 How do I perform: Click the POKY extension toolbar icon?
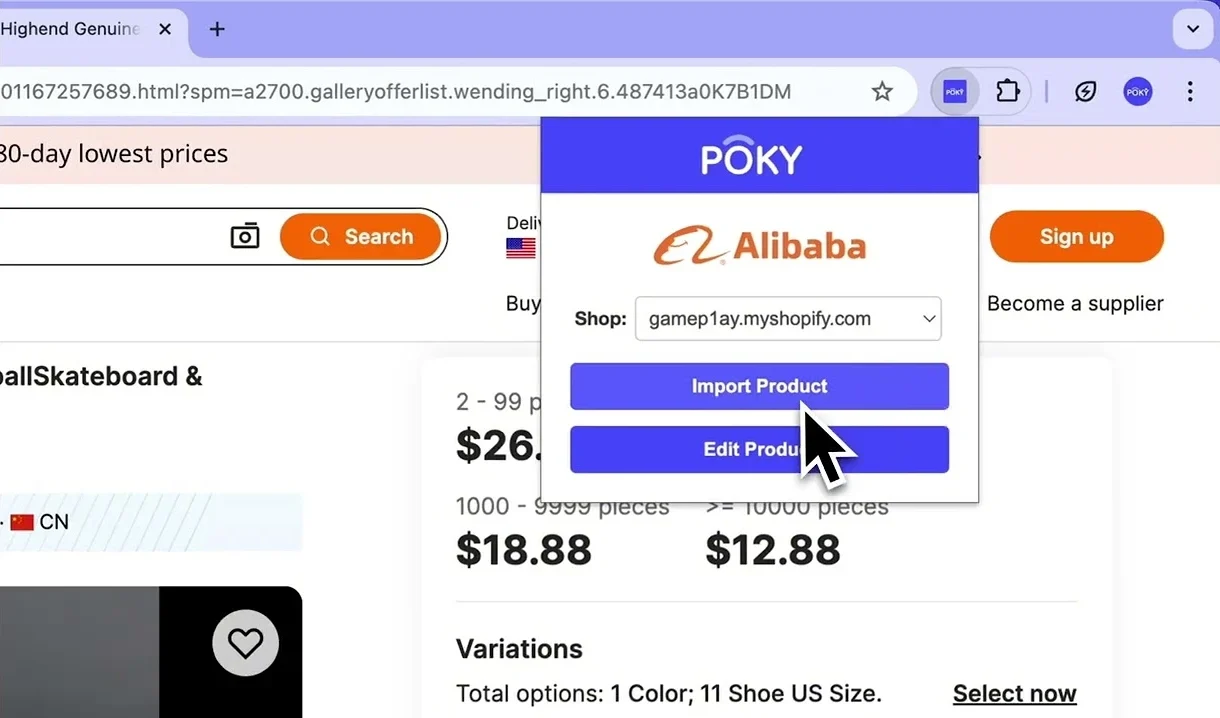pyautogui.click(x=954, y=91)
